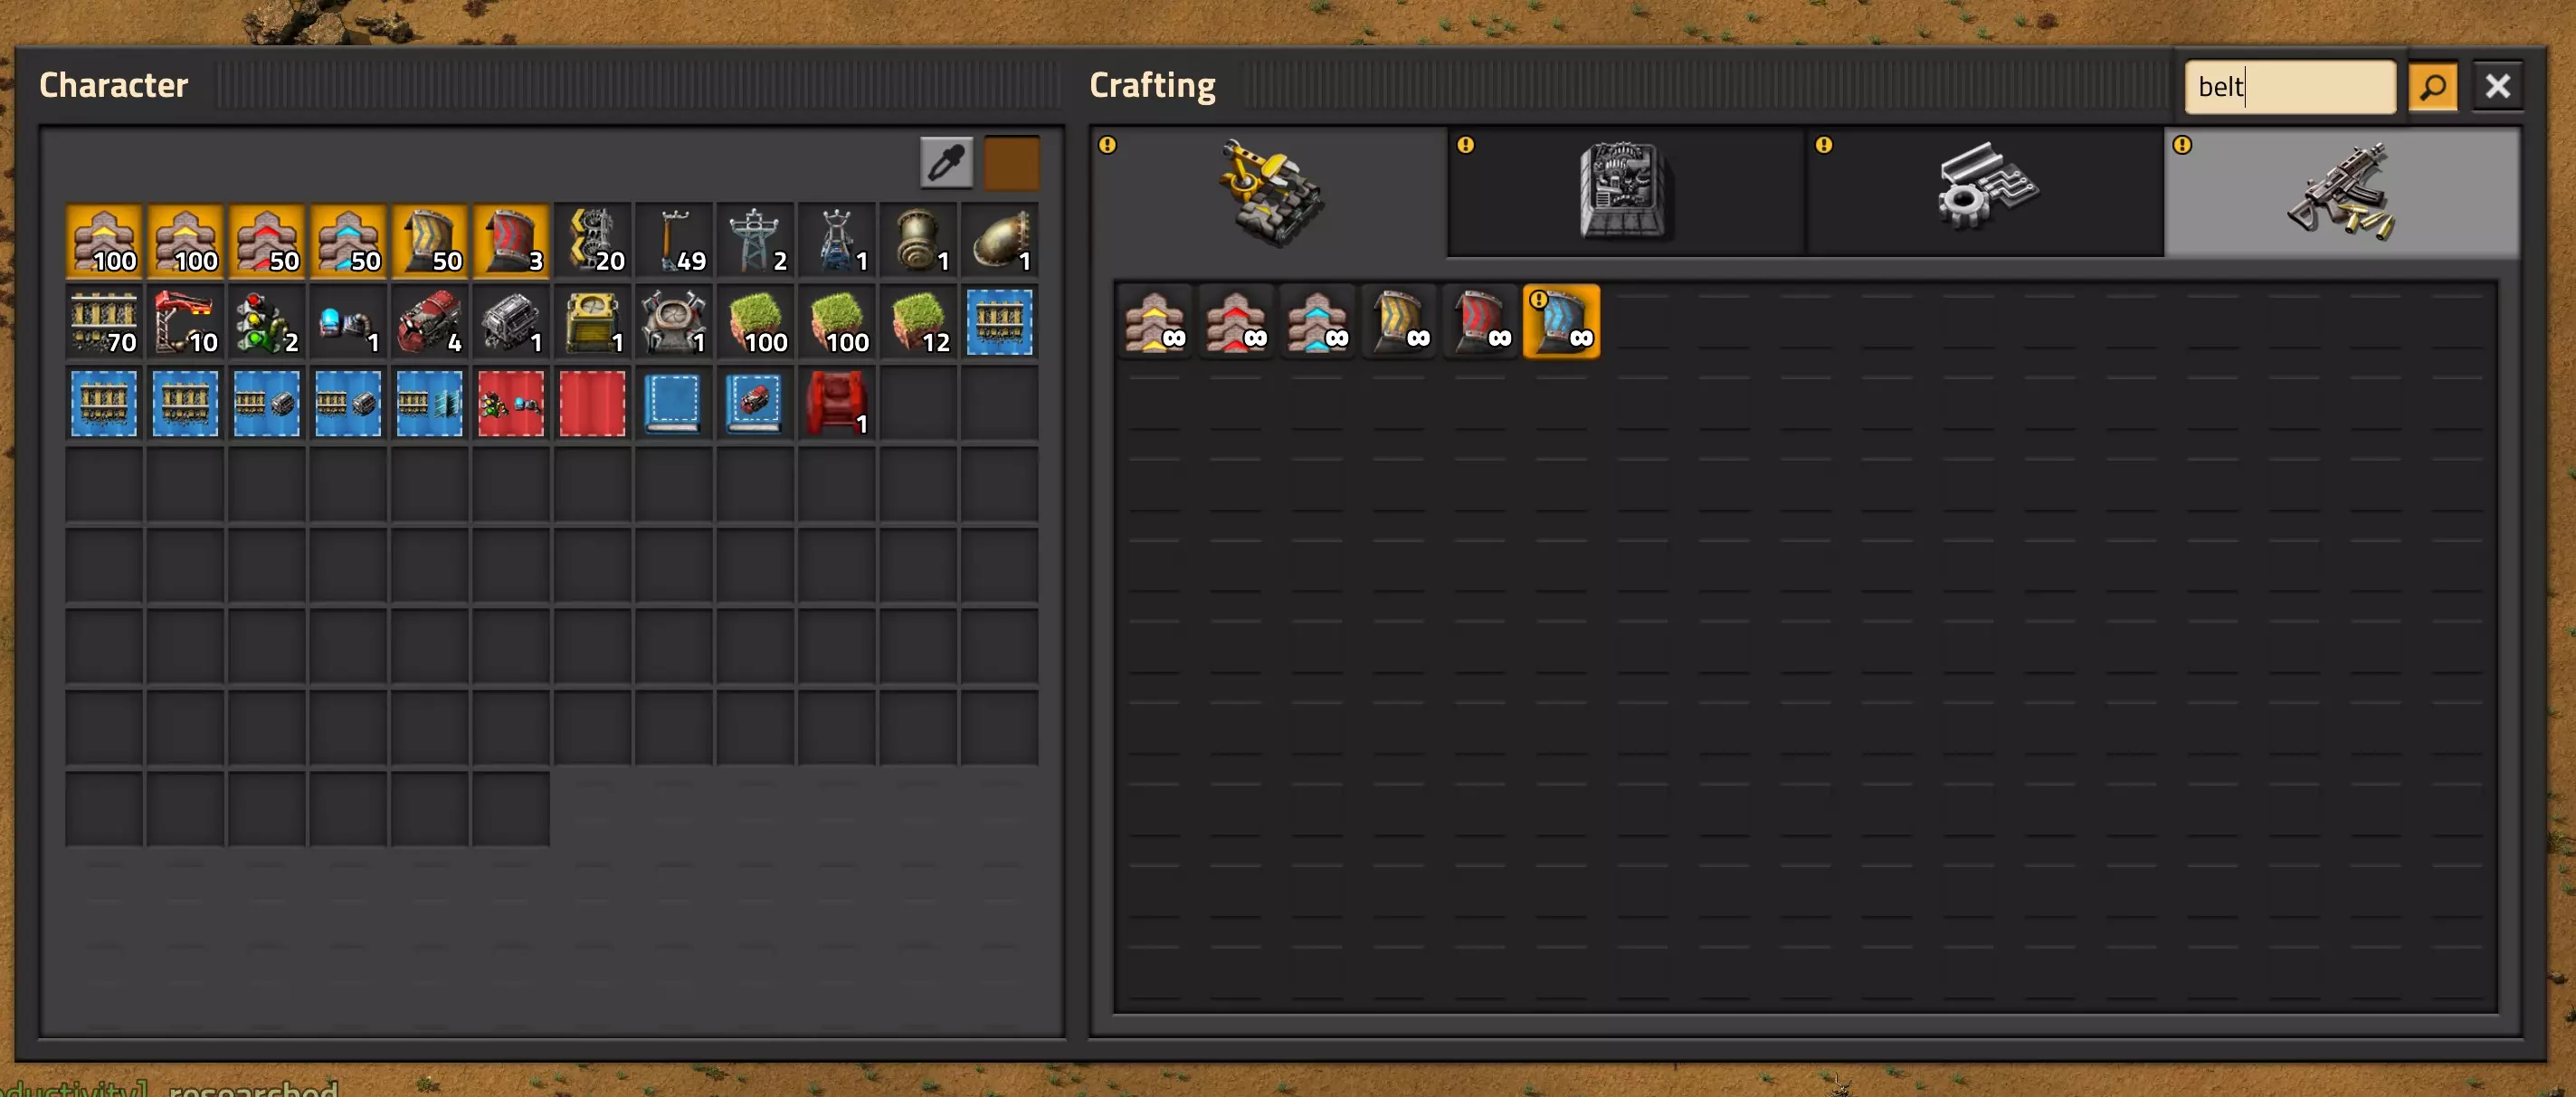Select the red deconstruction planner

pyautogui.click(x=592, y=403)
